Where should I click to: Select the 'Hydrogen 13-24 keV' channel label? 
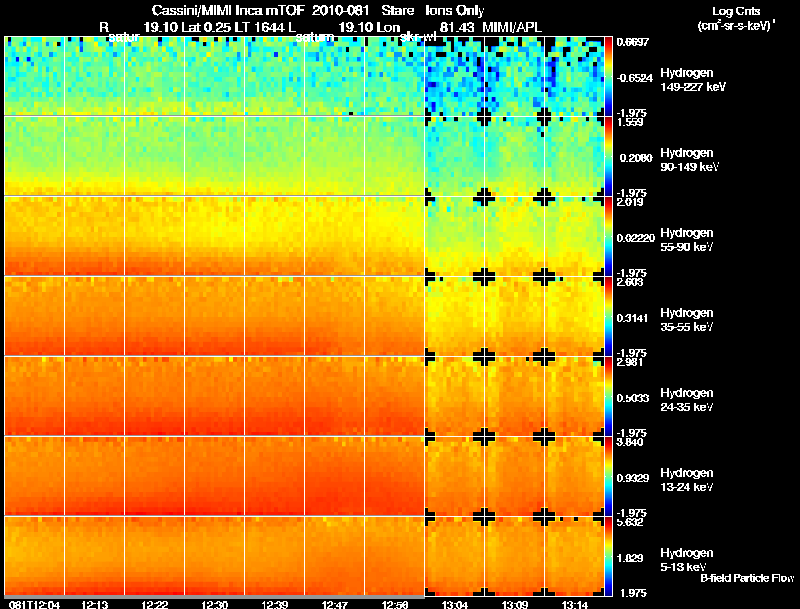pos(687,480)
